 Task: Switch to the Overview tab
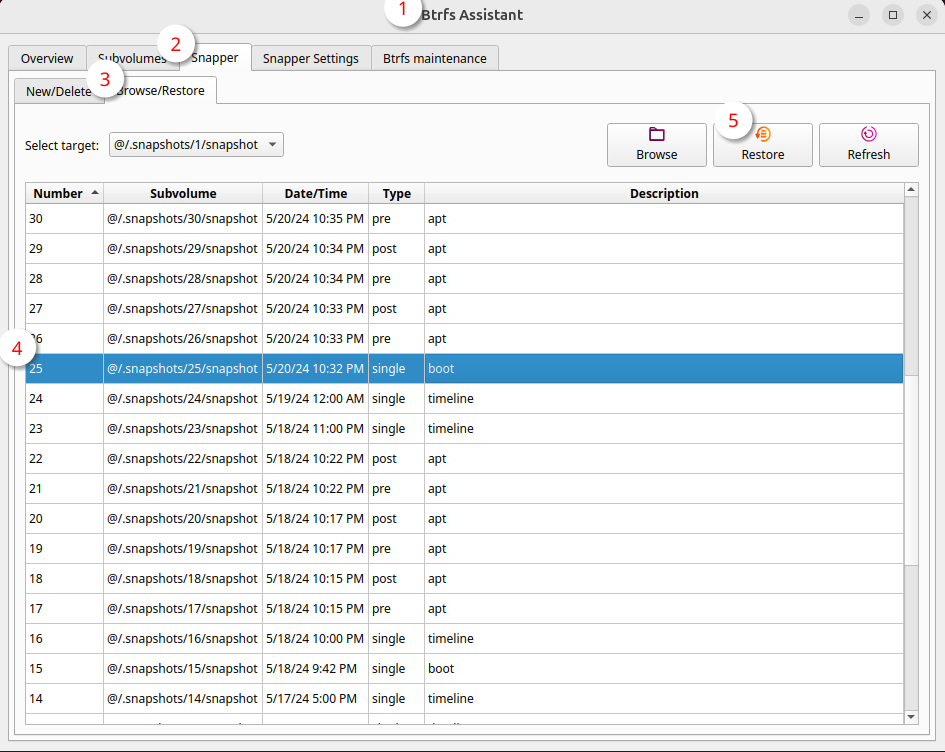(x=47, y=58)
